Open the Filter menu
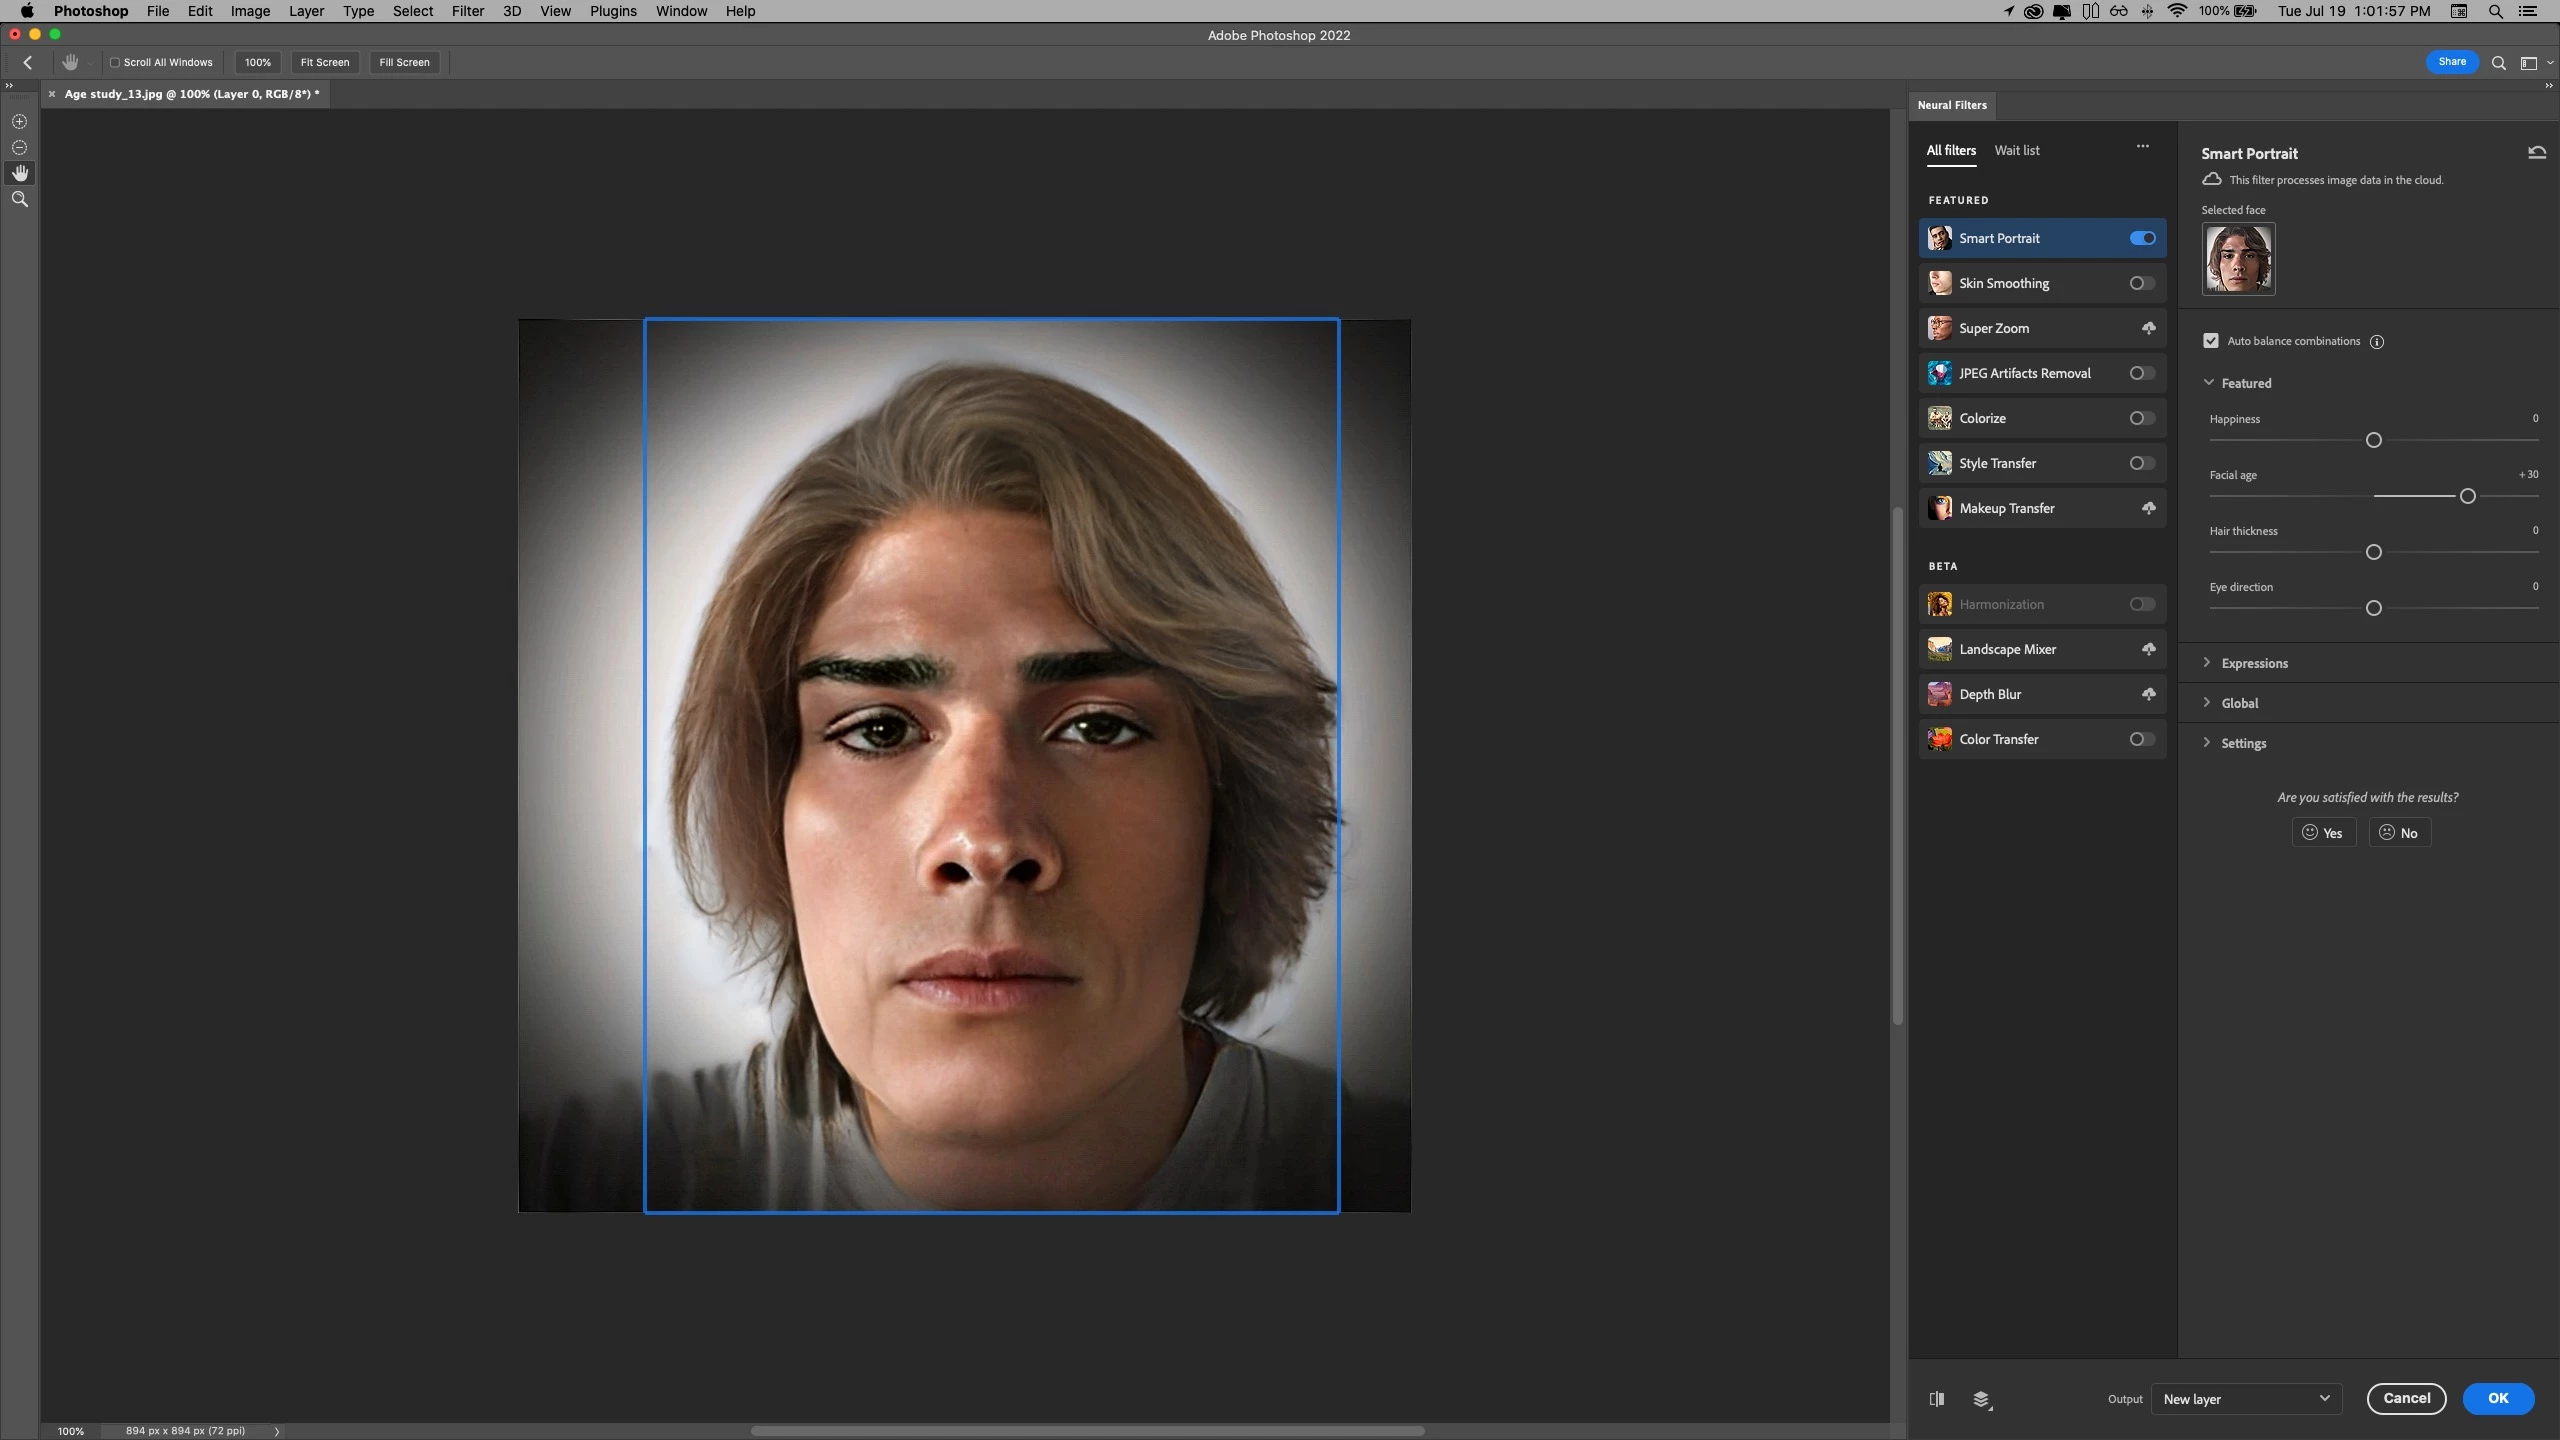The height and width of the screenshot is (1440, 2560). [467, 11]
